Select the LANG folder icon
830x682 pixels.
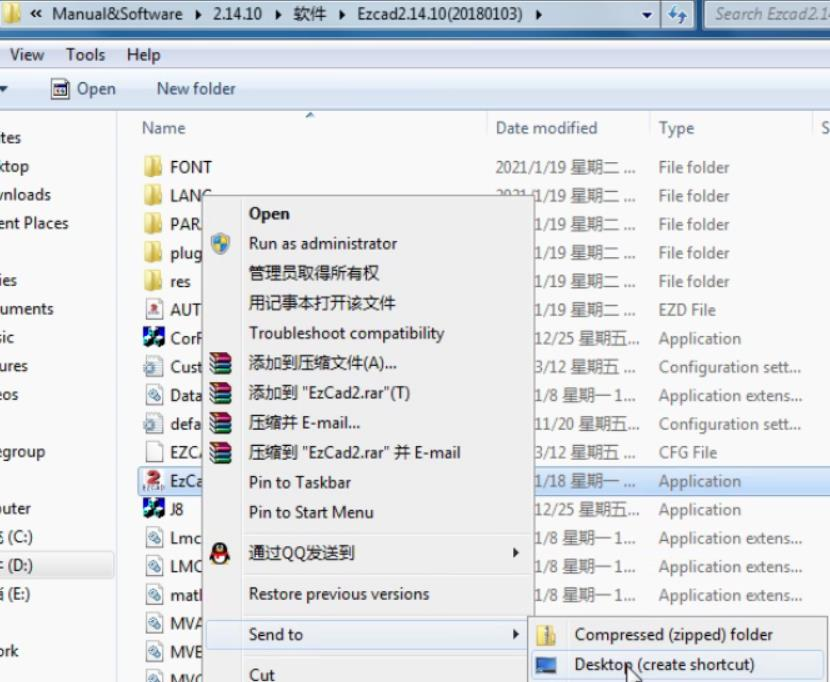153,195
